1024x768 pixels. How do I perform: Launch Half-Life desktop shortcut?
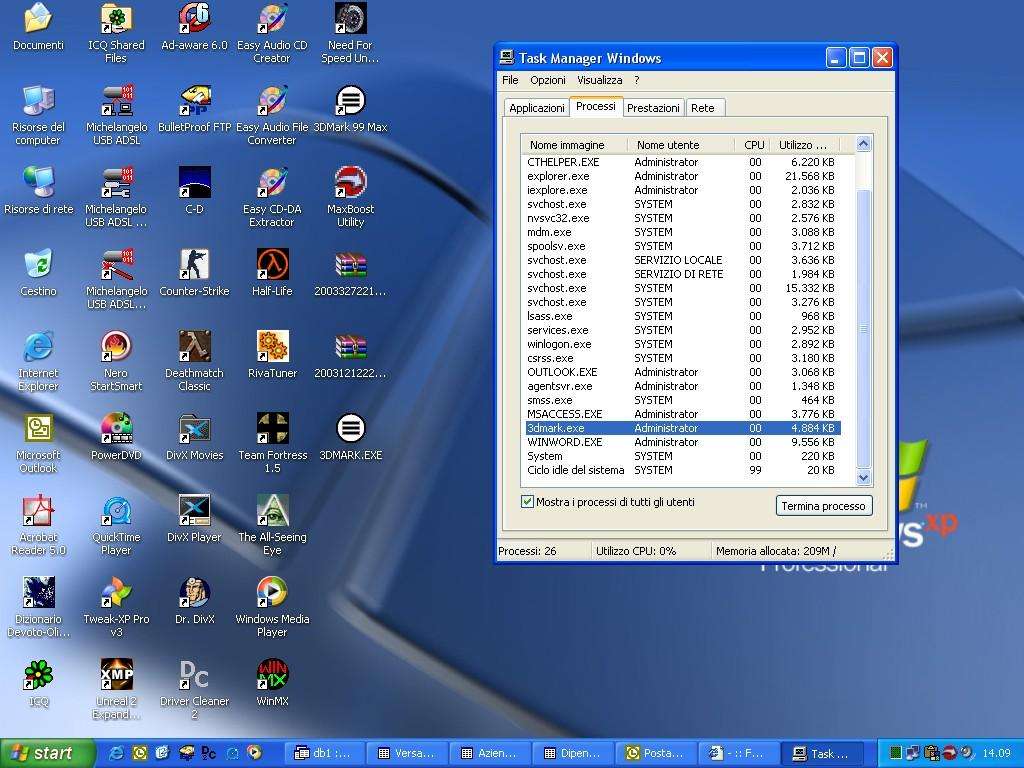tap(272, 274)
